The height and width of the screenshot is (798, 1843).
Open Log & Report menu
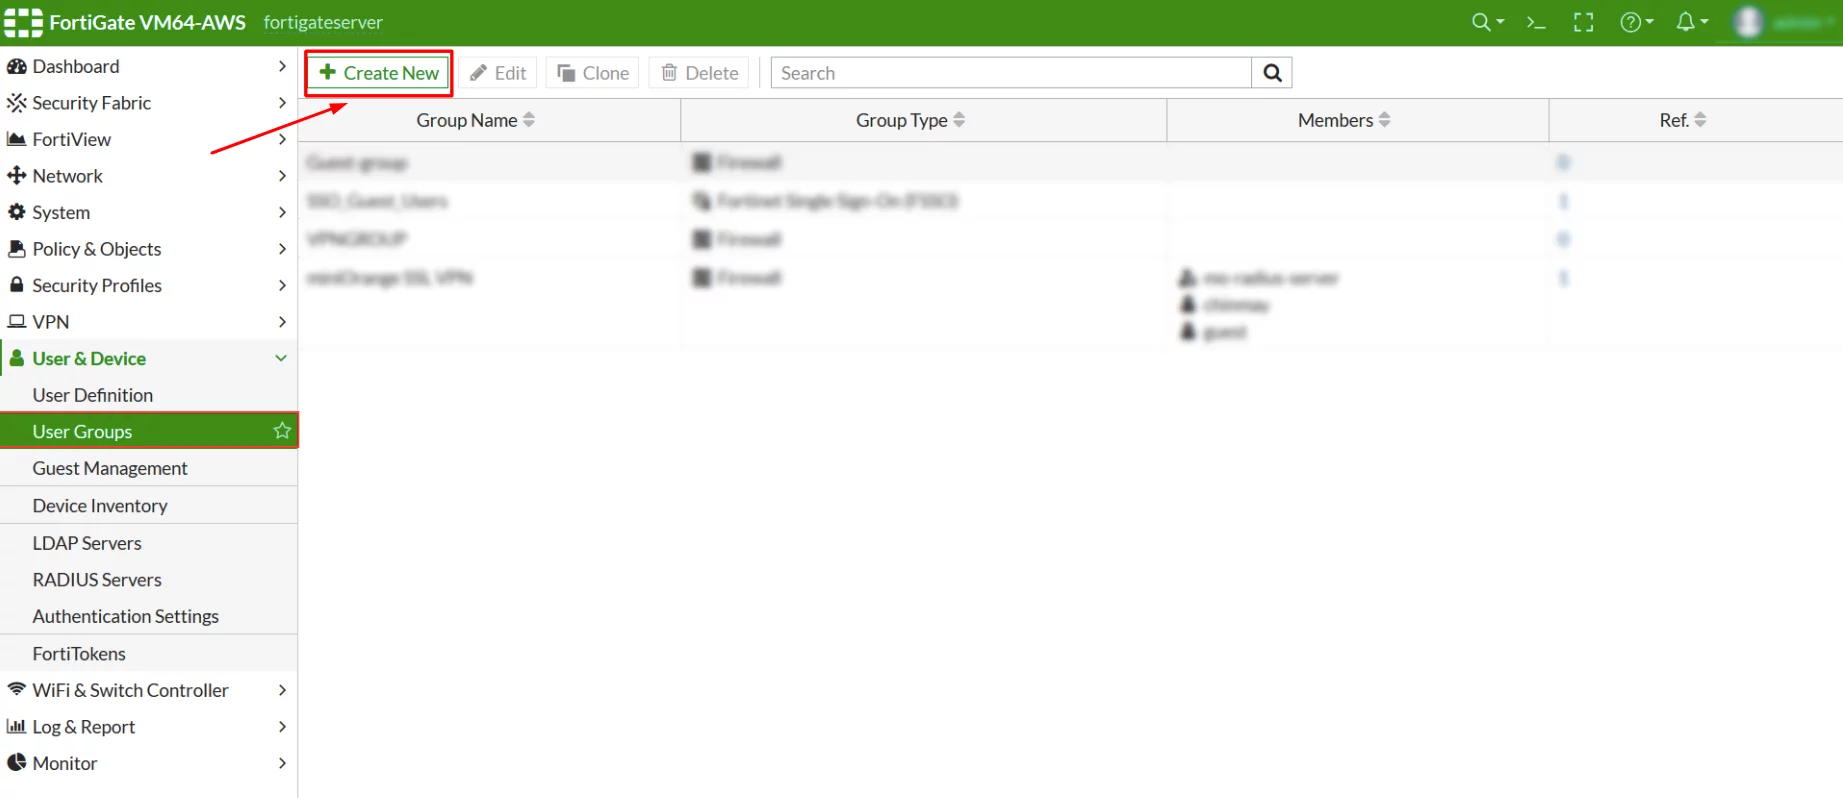pyautogui.click(x=148, y=727)
